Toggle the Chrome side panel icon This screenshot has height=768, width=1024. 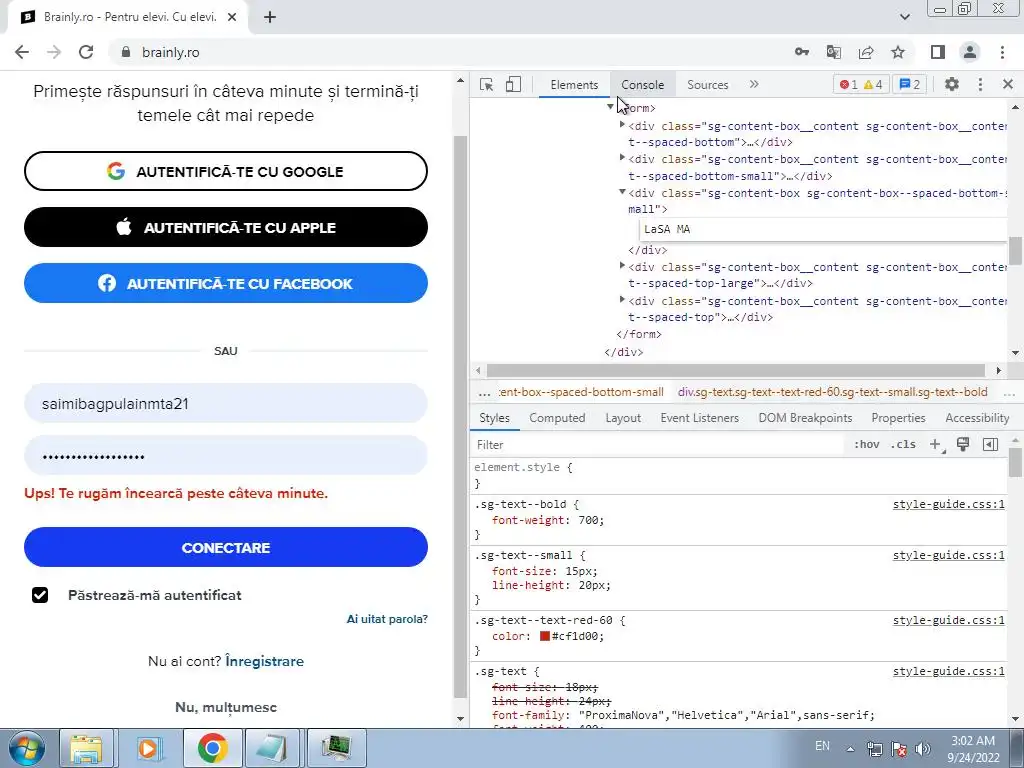[x=938, y=52]
